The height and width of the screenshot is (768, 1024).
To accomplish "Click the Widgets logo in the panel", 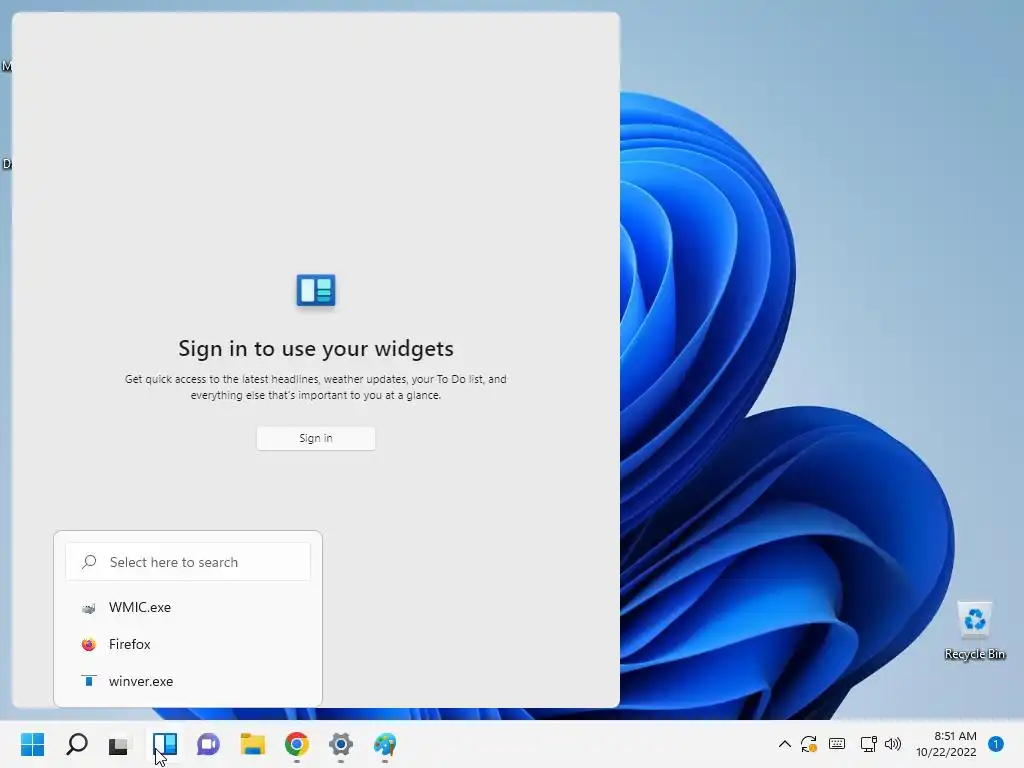I will (316, 290).
